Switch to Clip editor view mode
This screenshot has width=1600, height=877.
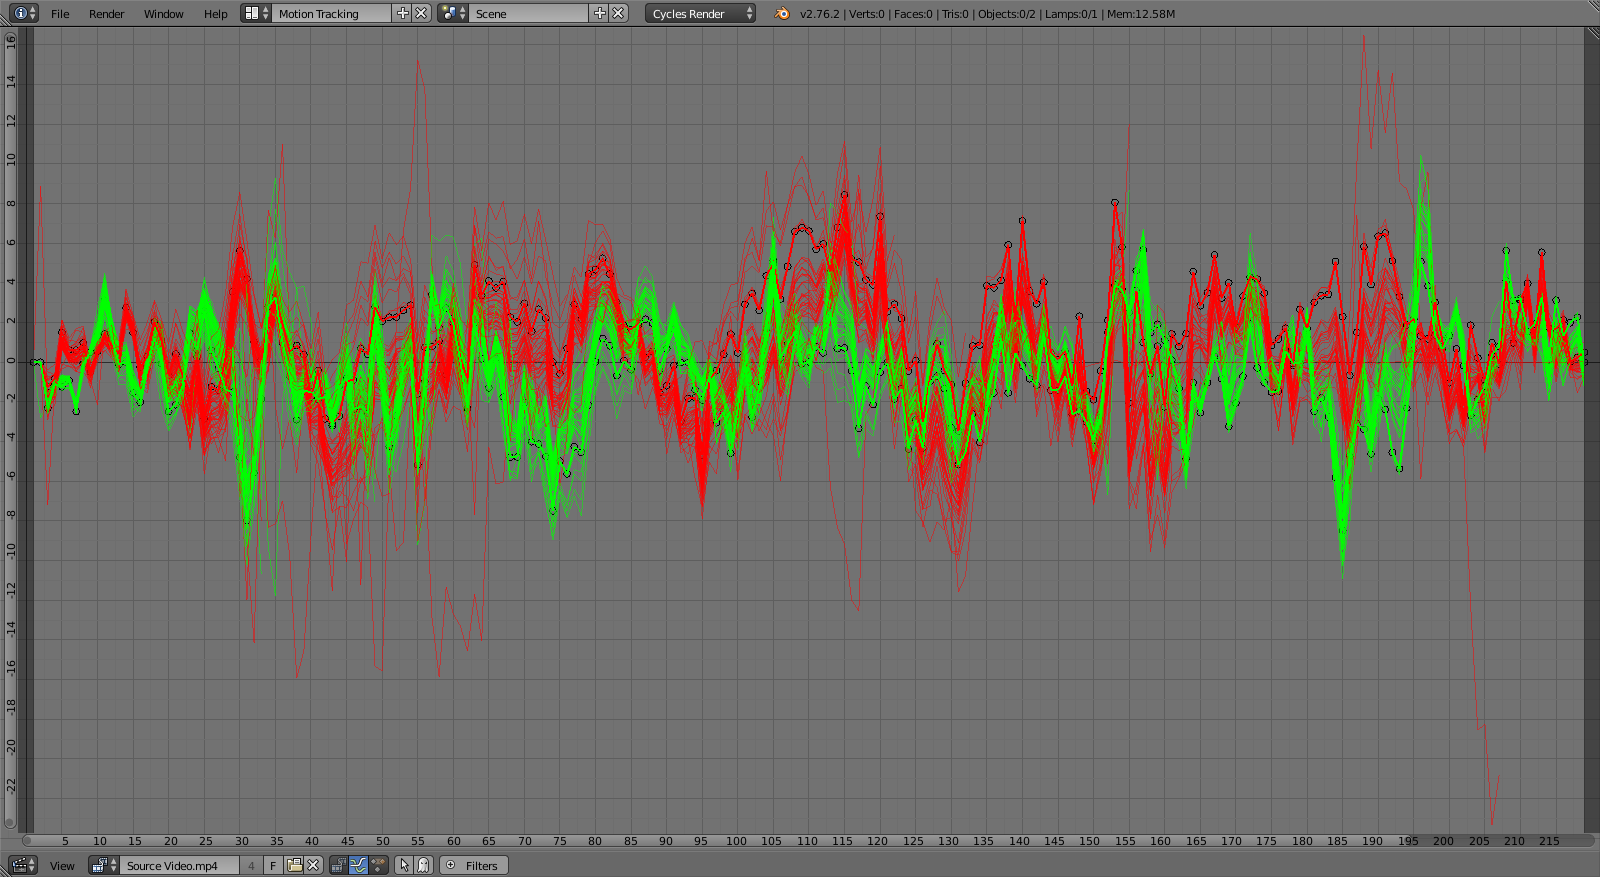(339, 866)
